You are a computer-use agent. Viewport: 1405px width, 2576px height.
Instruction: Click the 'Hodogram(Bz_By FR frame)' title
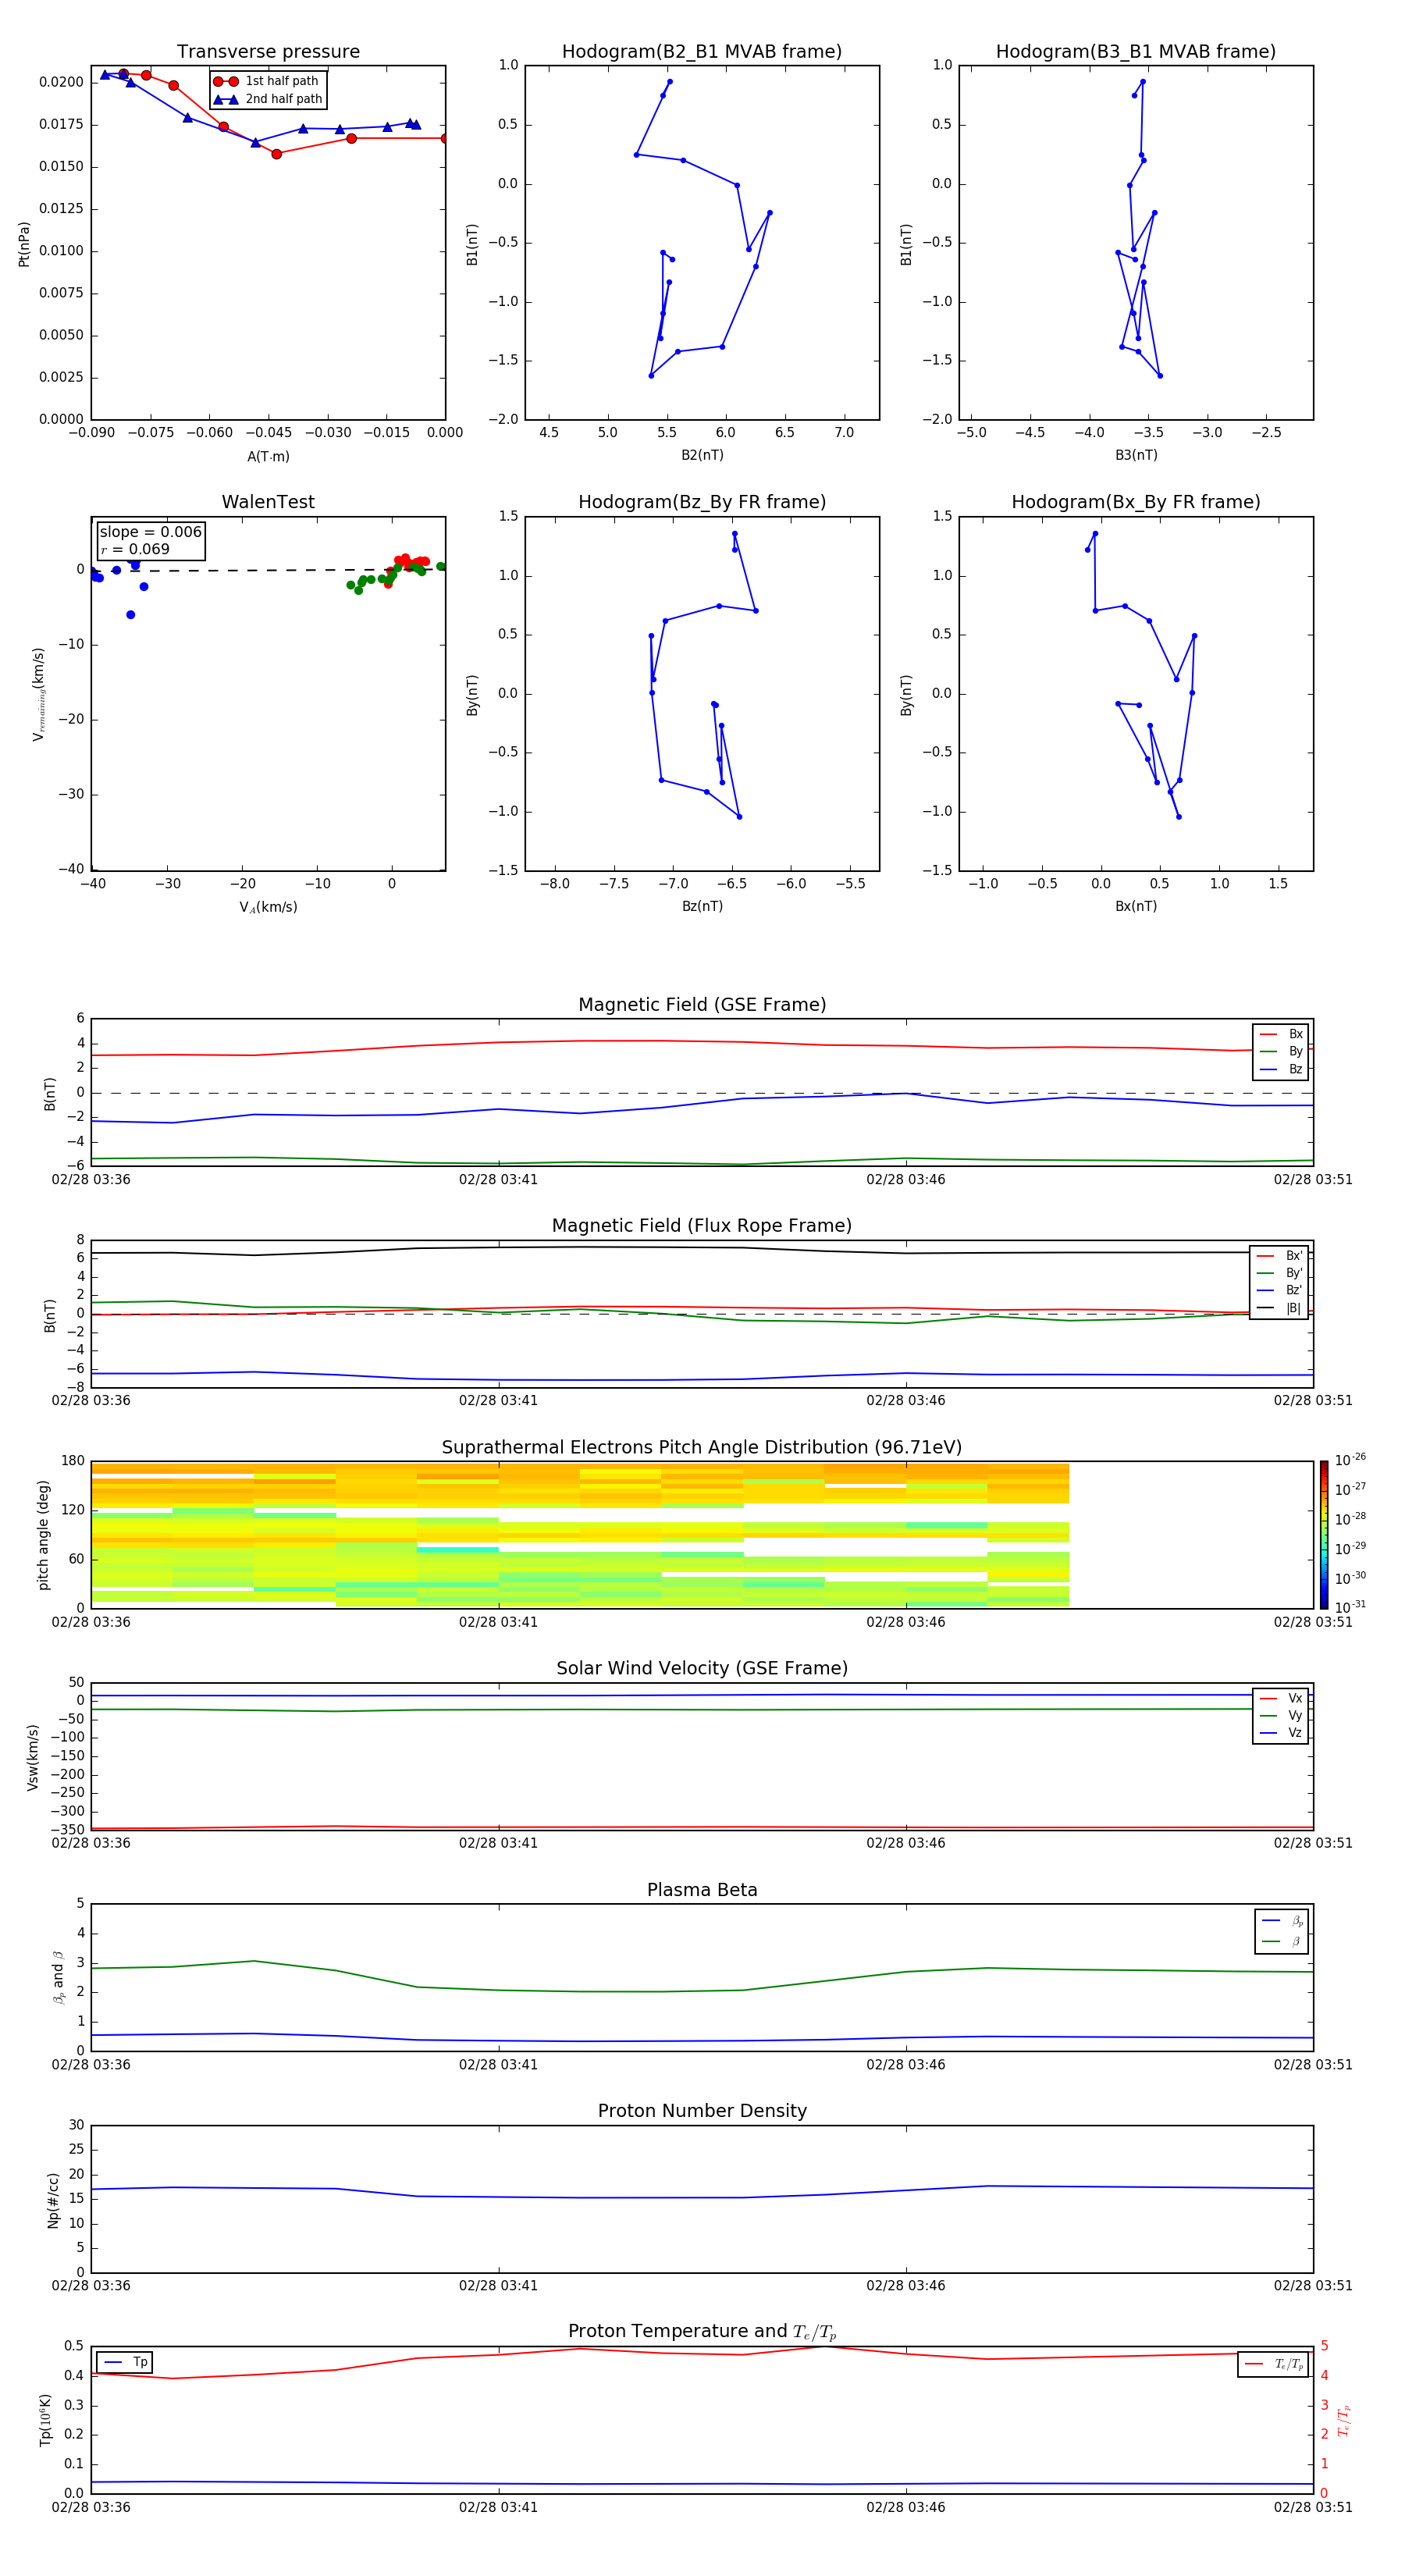[702, 502]
